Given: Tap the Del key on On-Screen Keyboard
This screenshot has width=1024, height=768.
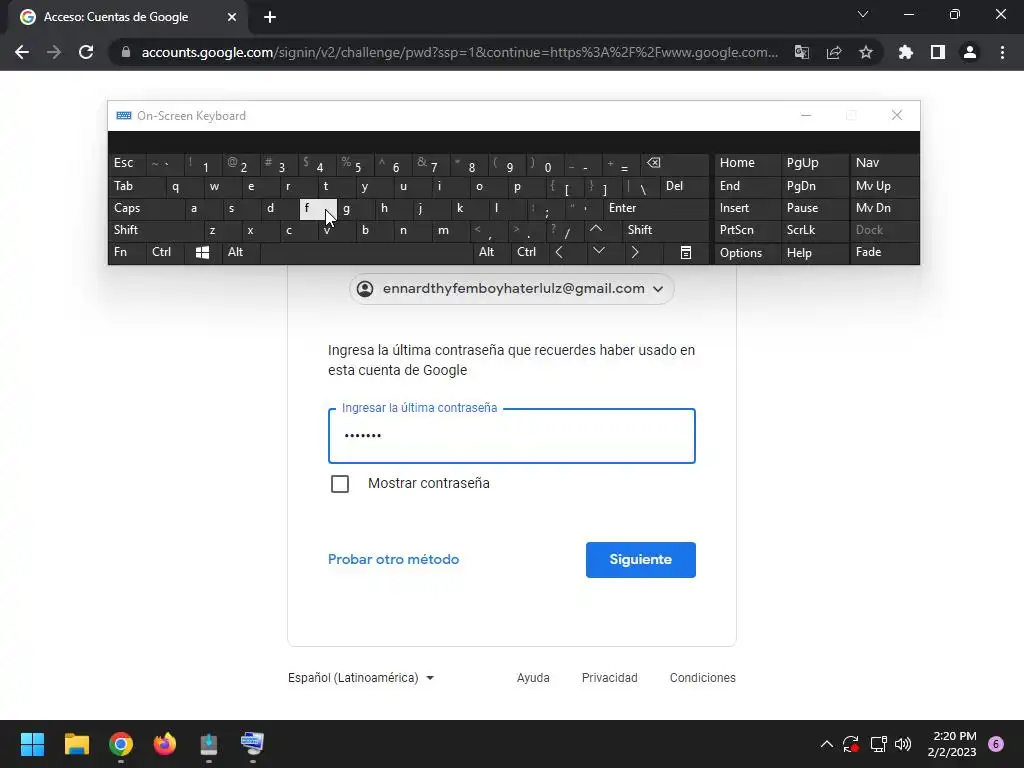Looking at the screenshot, I should (684, 186).
